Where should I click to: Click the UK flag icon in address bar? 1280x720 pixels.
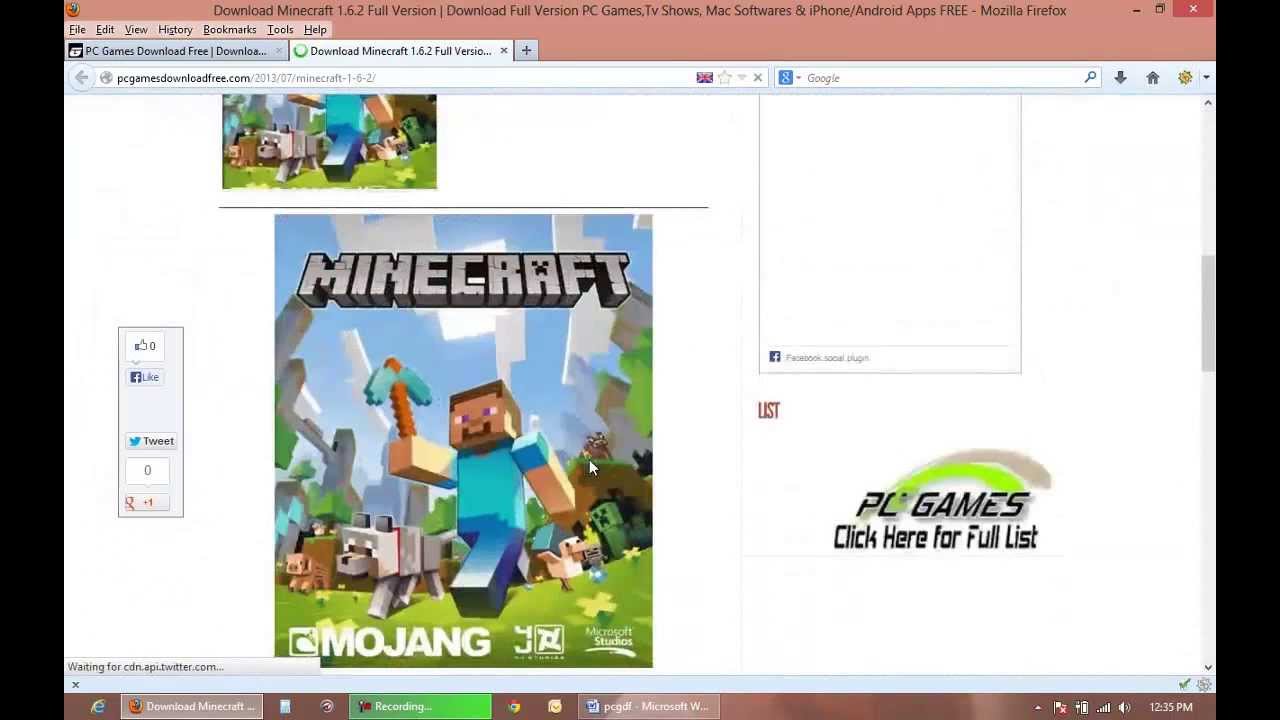704,78
